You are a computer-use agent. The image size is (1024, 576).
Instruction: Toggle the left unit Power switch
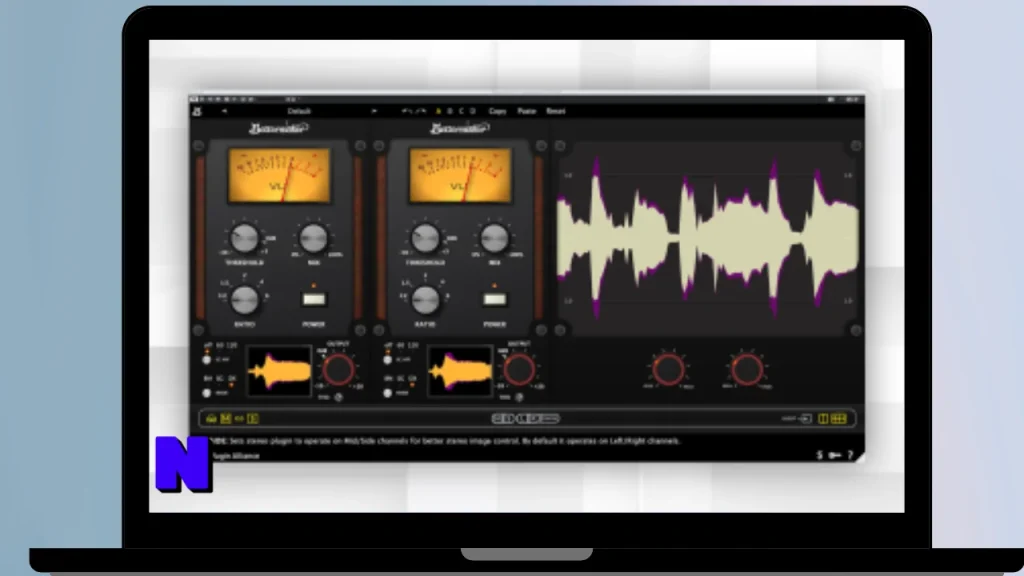(313, 299)
